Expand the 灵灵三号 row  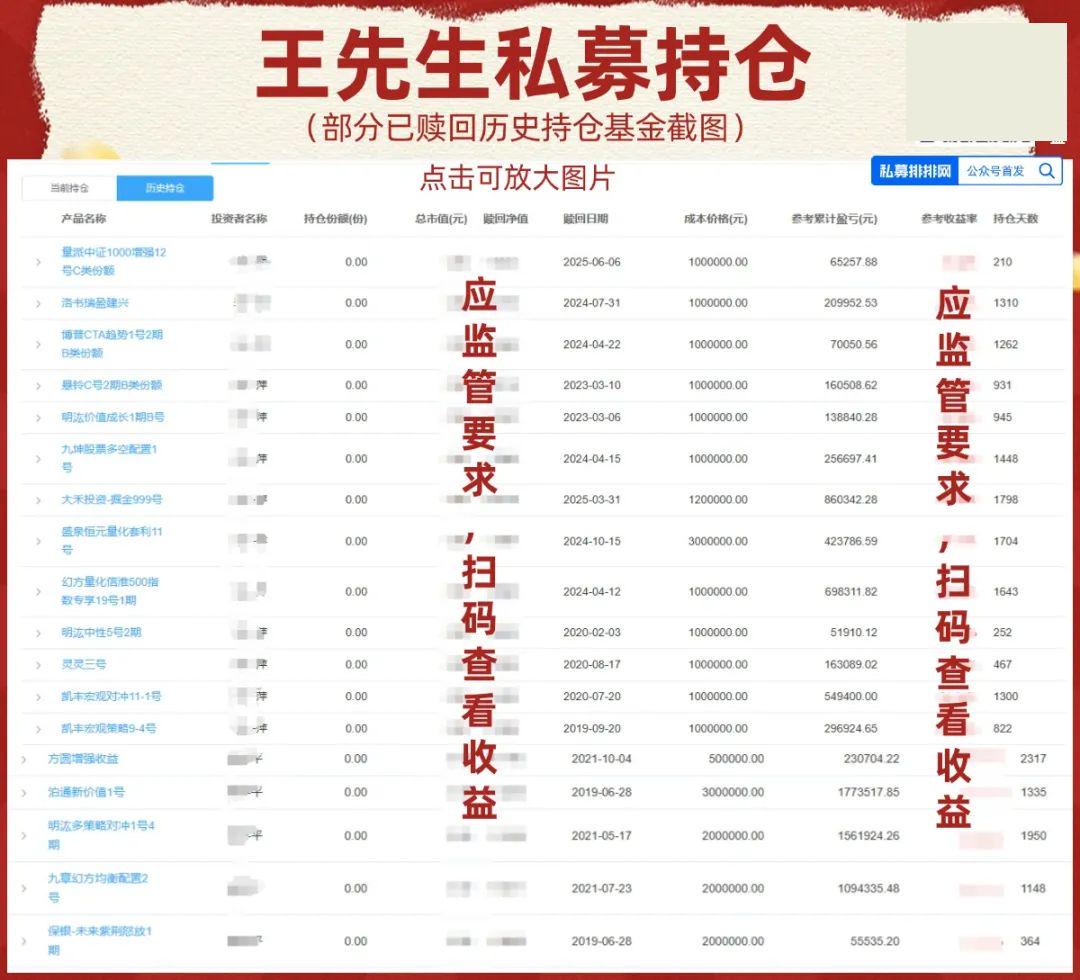(x=39, y=665)
